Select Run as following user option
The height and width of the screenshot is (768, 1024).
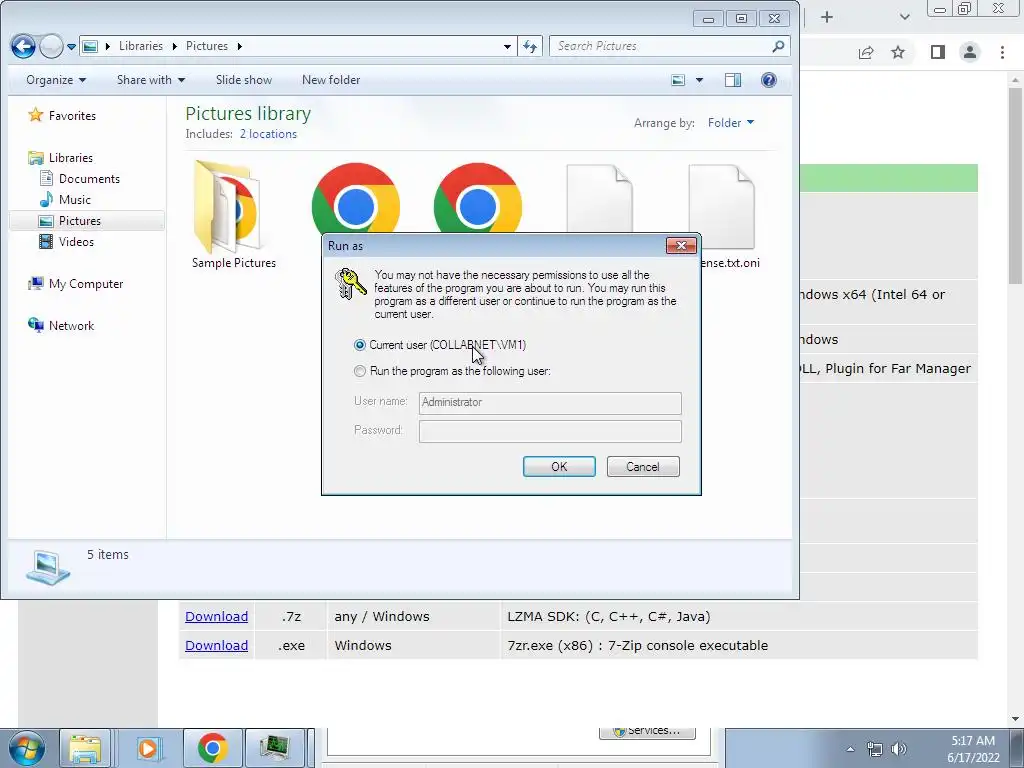[360, 371]
